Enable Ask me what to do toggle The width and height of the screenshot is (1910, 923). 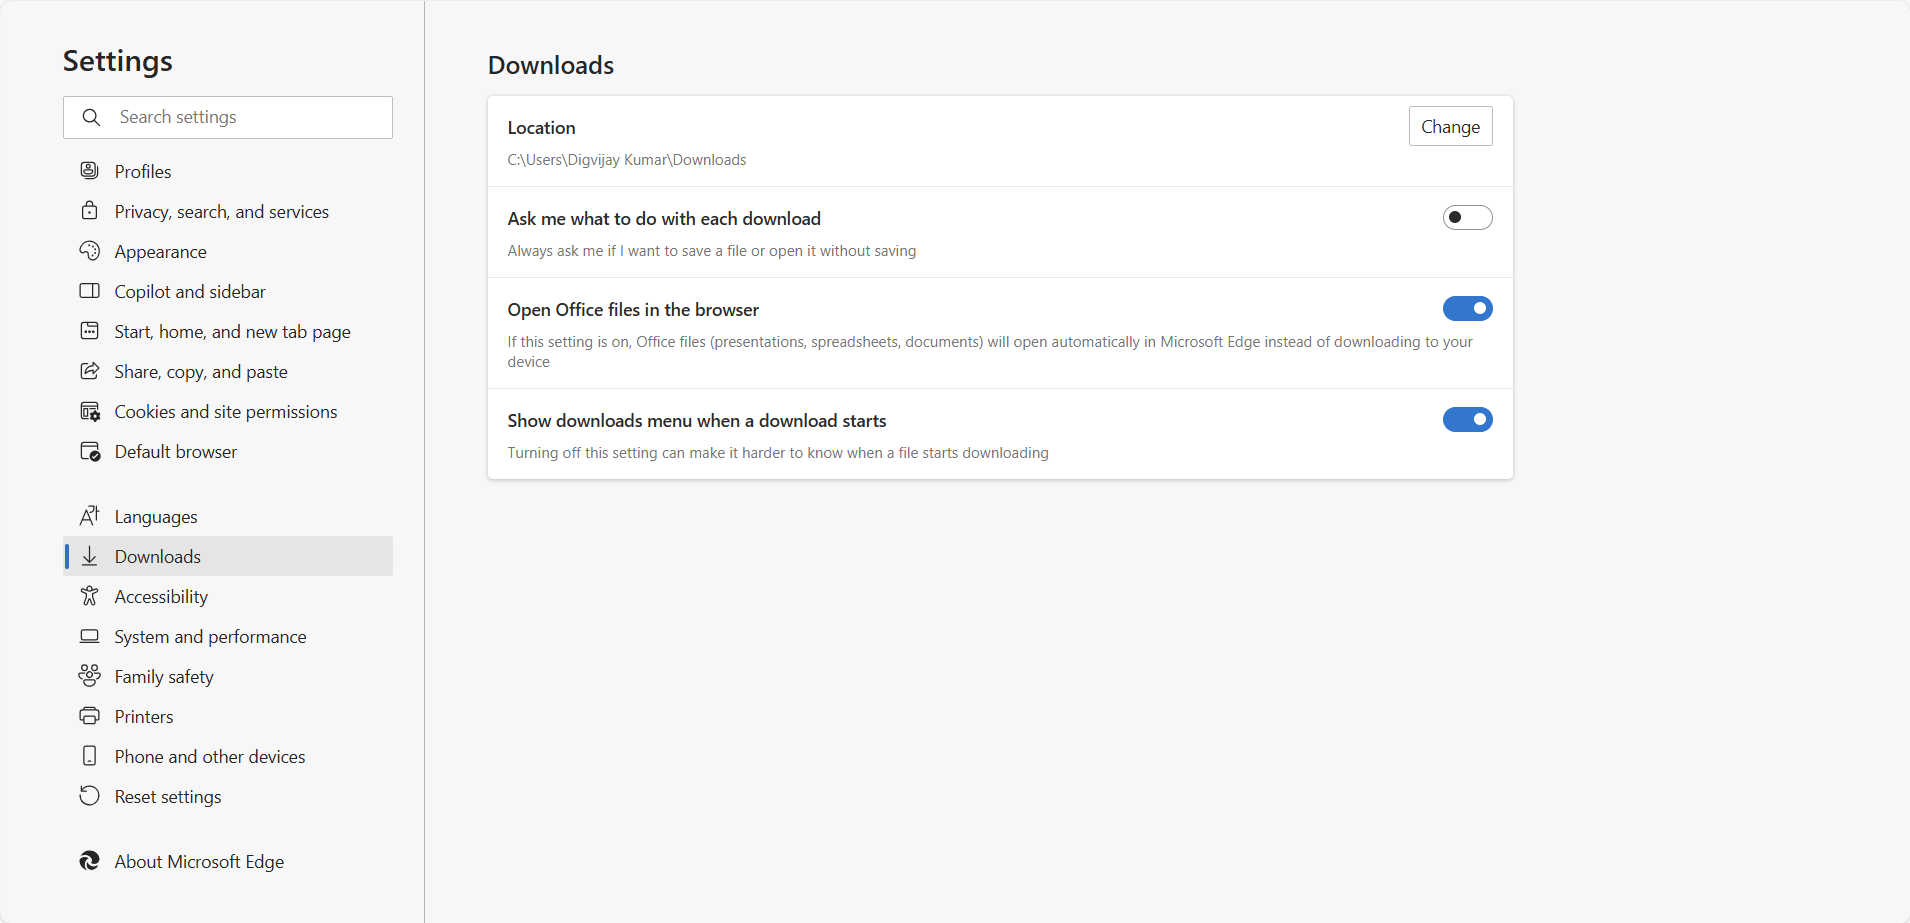[x=1467, y=218]
